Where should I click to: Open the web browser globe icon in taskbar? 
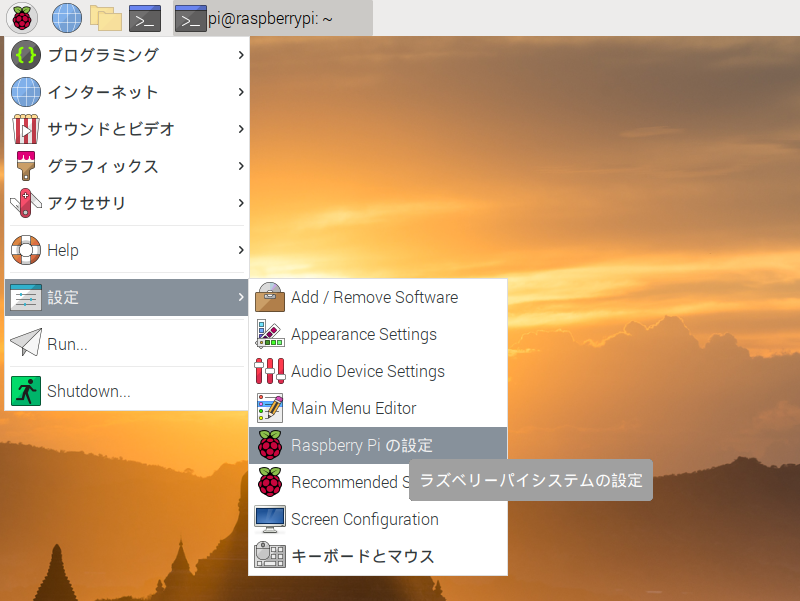67,18
